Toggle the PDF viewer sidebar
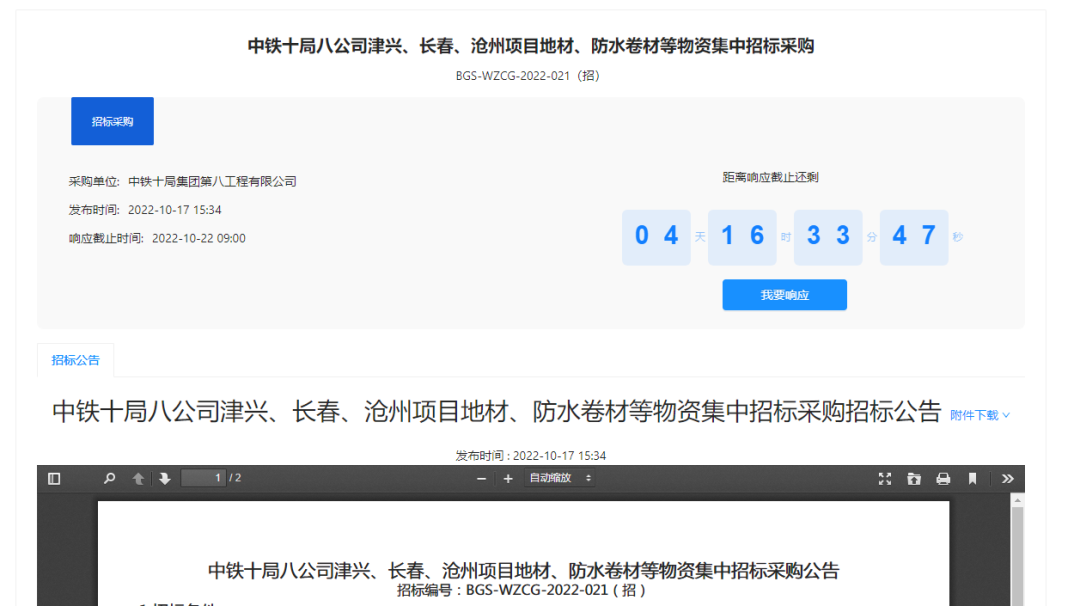The height and width of the screenshot is (606, 1080). pos(54,479)
